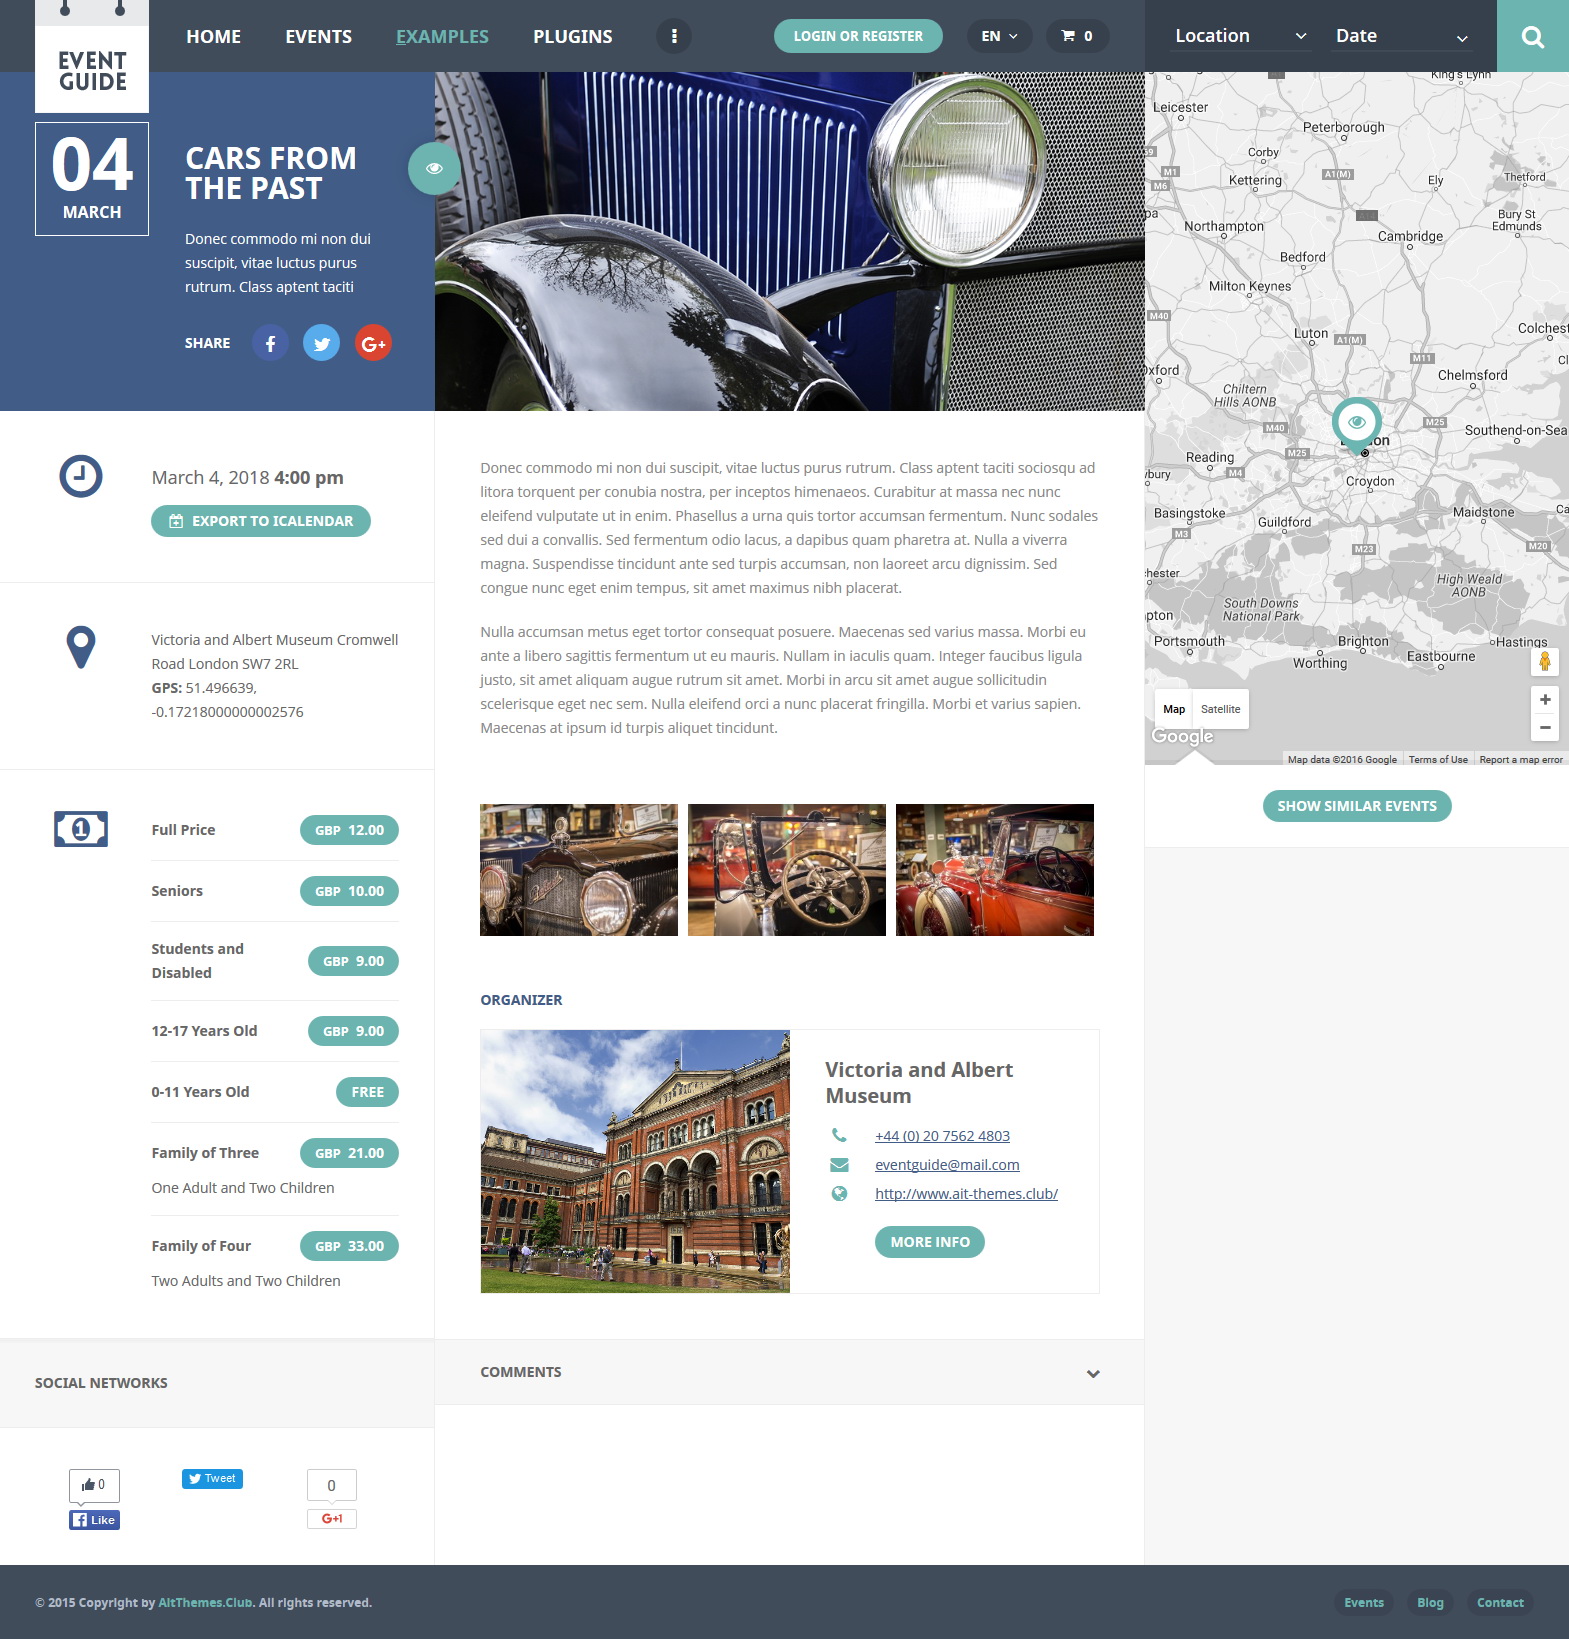Image resolution: width=1569 pixels, height=1639 pixels.
Task: Open the red car gallery thumbnail
Action: click(x=995, y=870)
